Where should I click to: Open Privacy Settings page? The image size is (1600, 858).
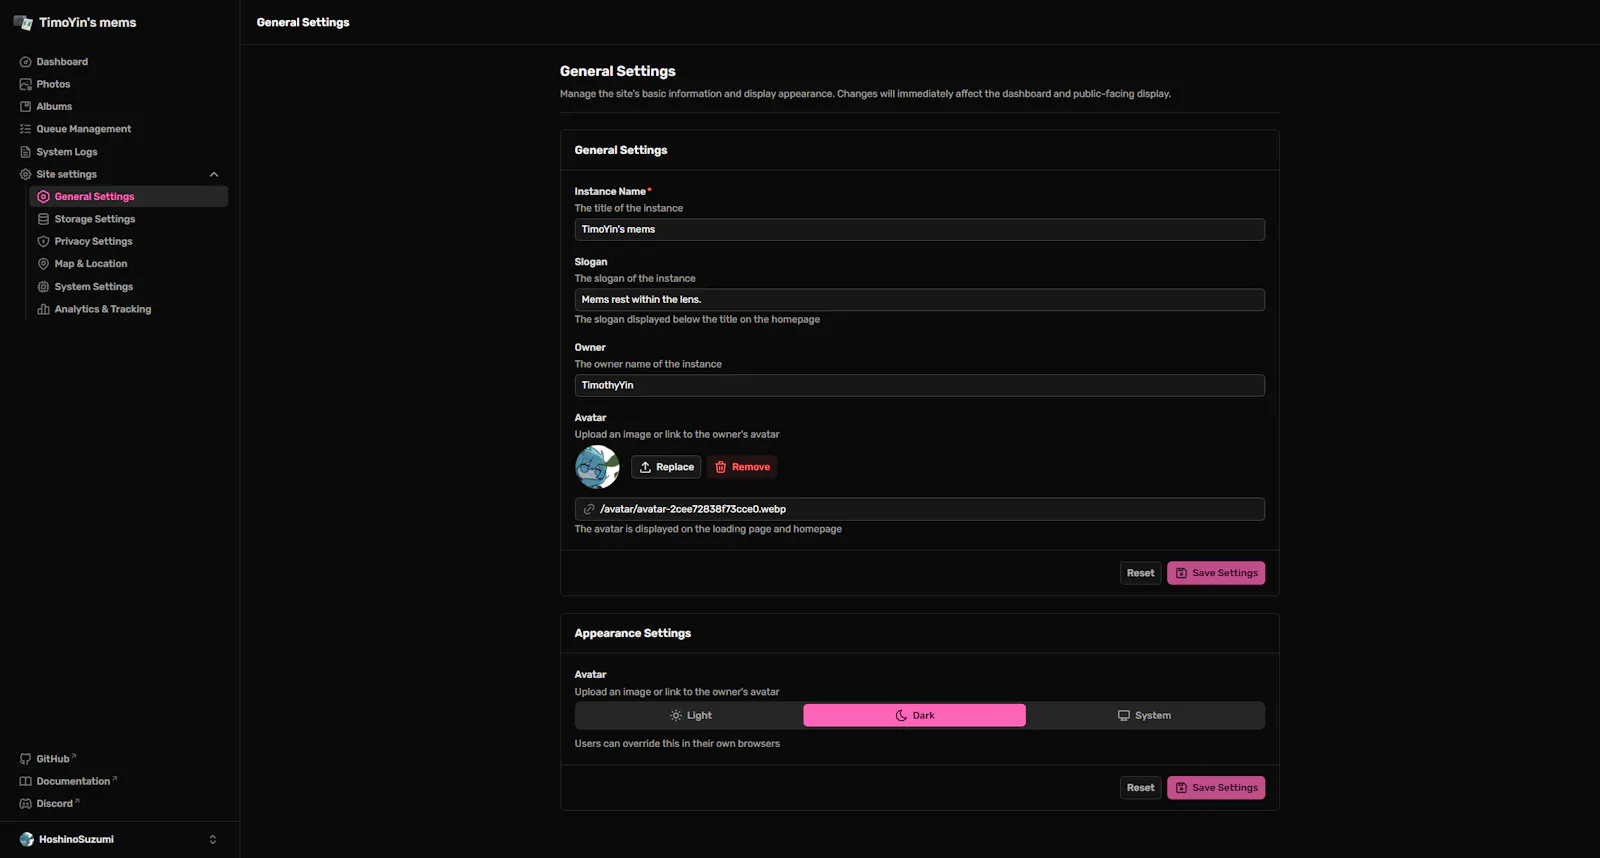coord(129,241)
